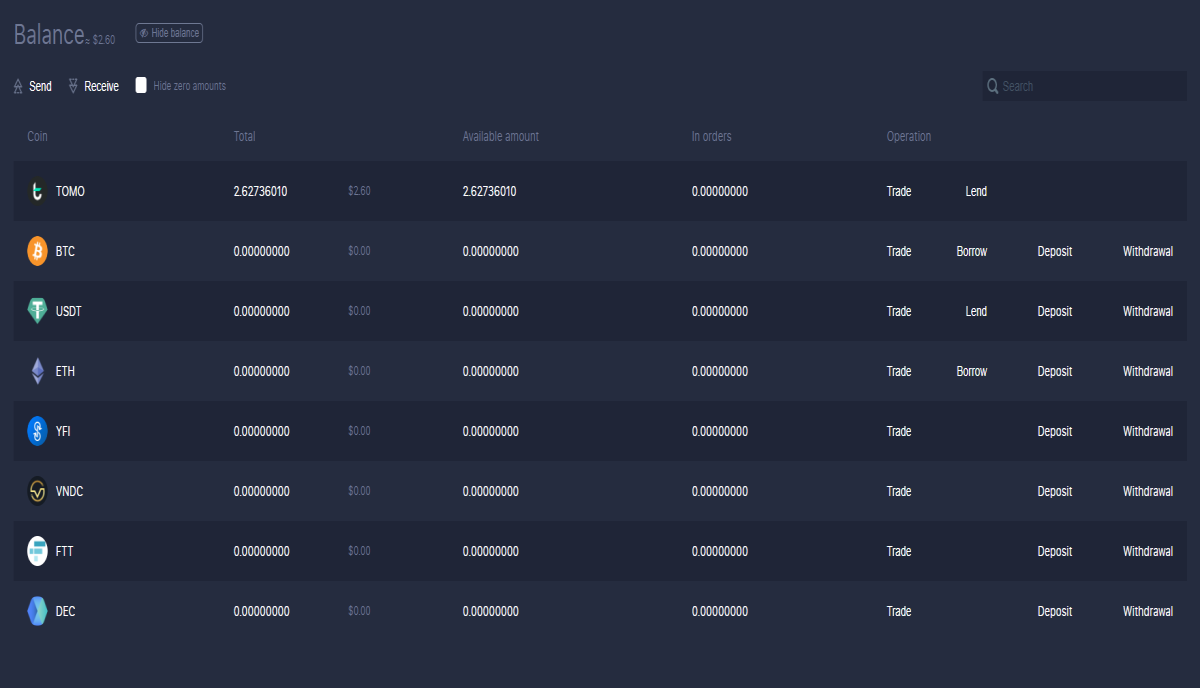This screenshot has height=688, width=1200.
Task: Click the TOMO coin icon
Action: point(37,191)
